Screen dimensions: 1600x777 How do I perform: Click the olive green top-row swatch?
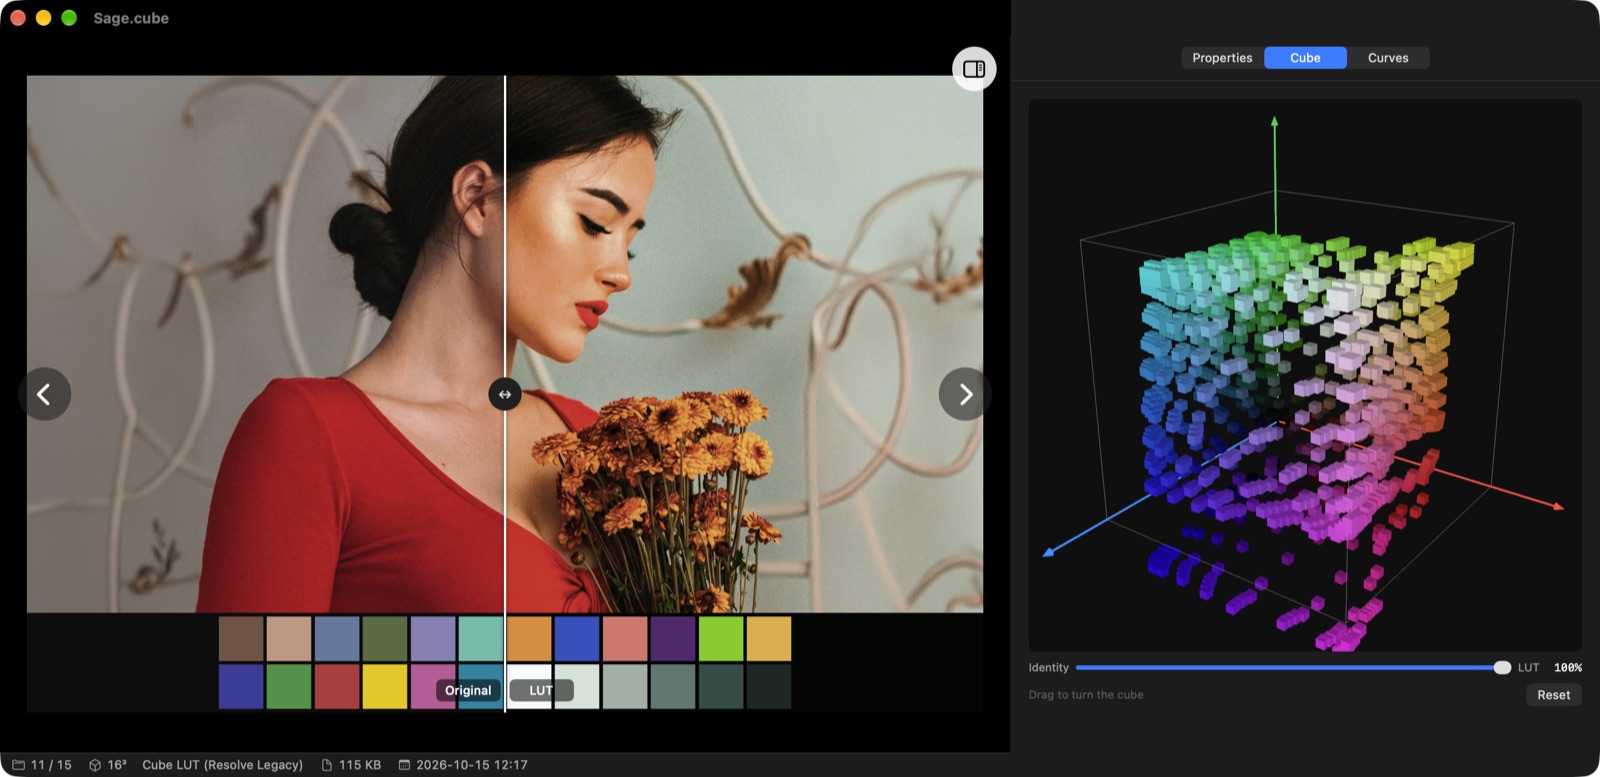(385, 639)
